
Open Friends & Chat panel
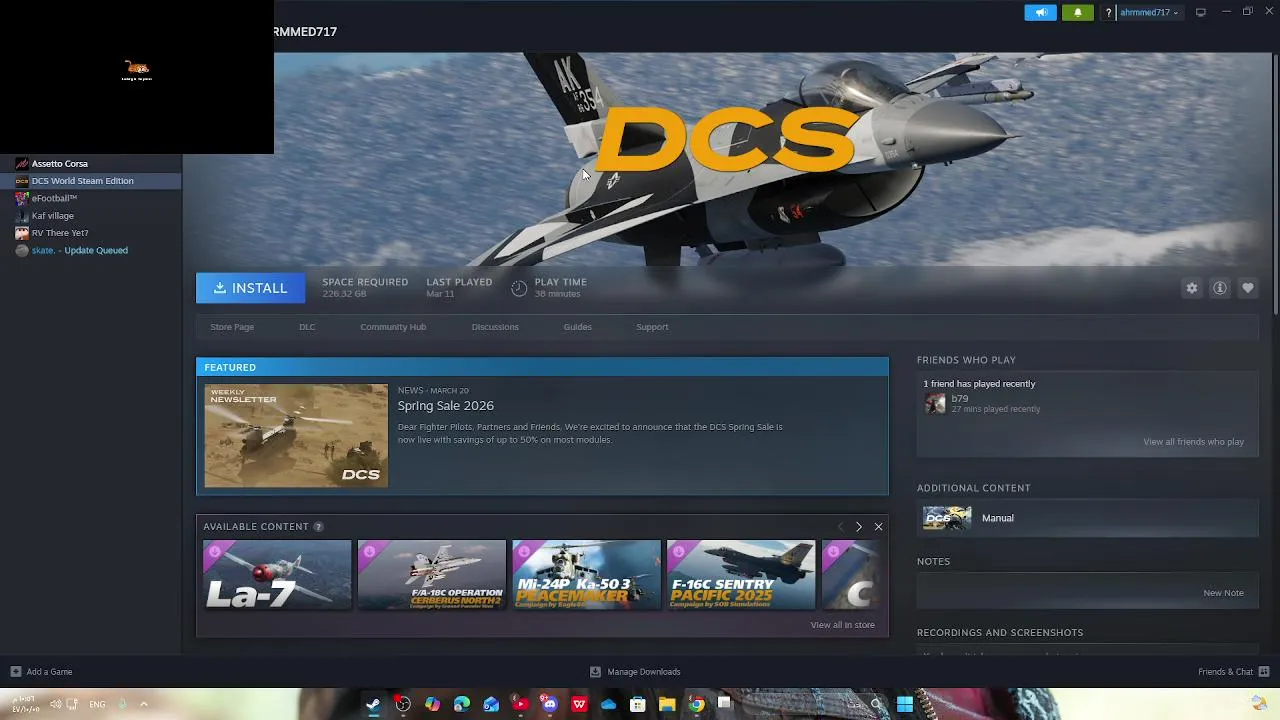1233,672
